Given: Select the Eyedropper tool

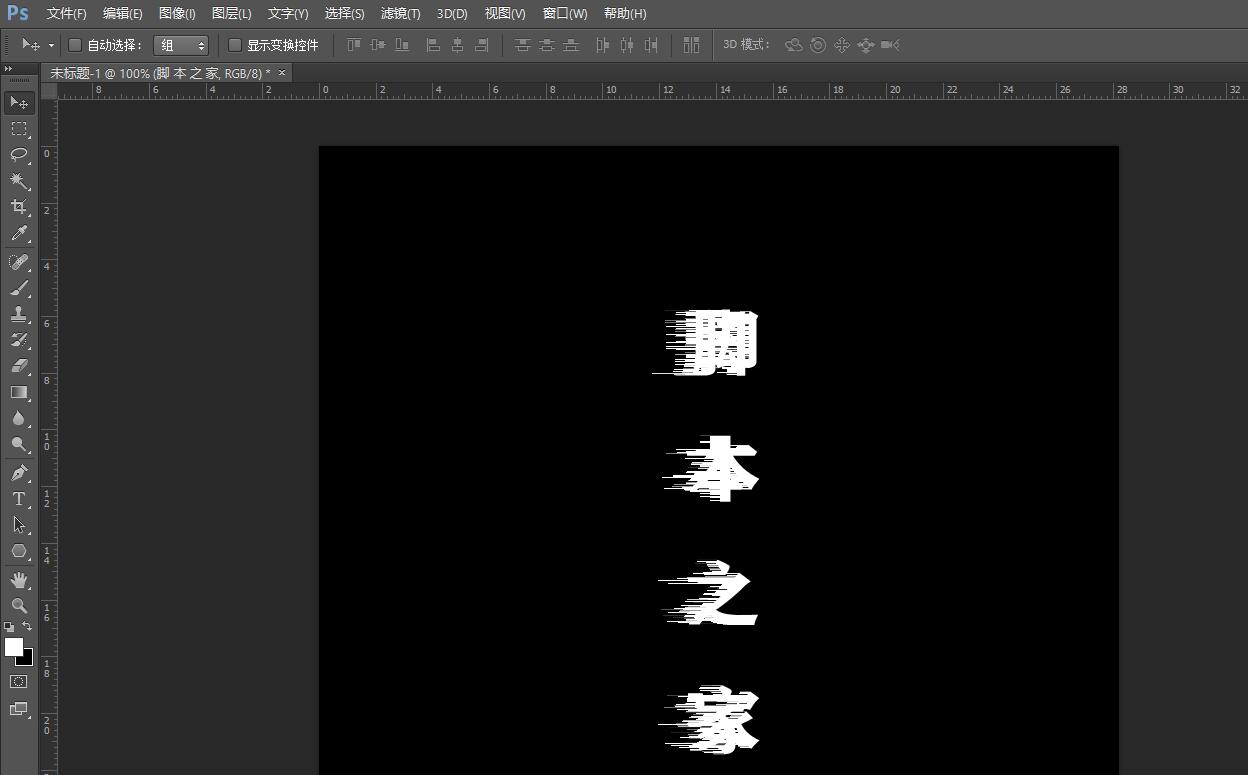Looking at the screenshot, I should [19, 234].
